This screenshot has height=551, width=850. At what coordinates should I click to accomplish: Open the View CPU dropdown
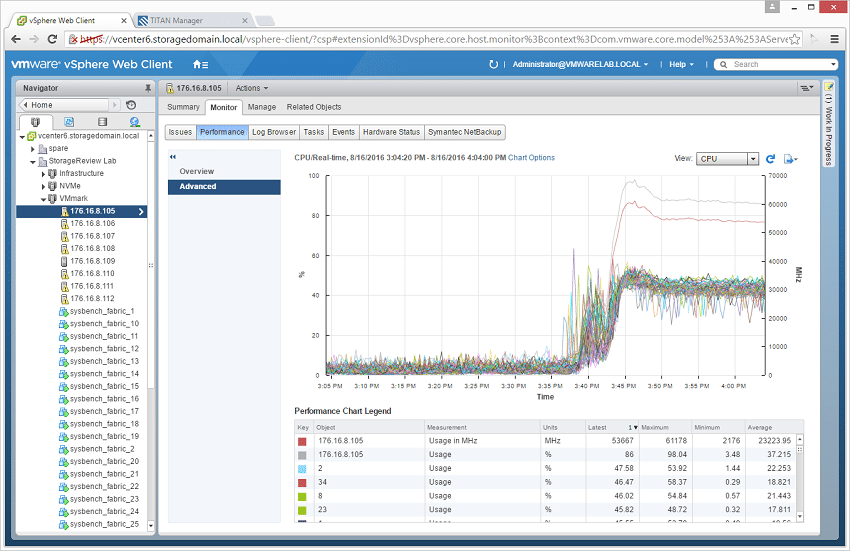point(752,159)
